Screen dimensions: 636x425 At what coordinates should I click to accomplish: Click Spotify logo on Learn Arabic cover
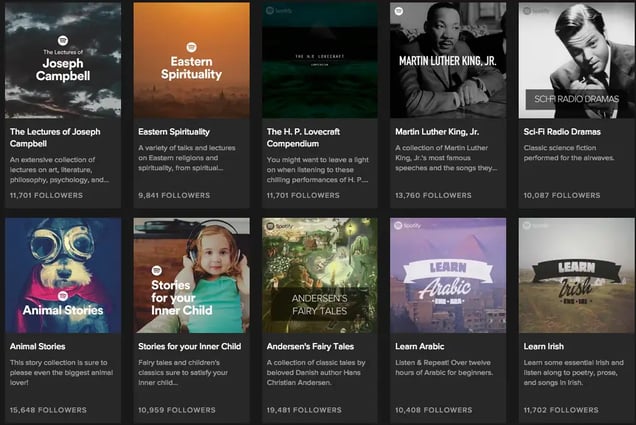pyautogui.click(x=398, y=227)
